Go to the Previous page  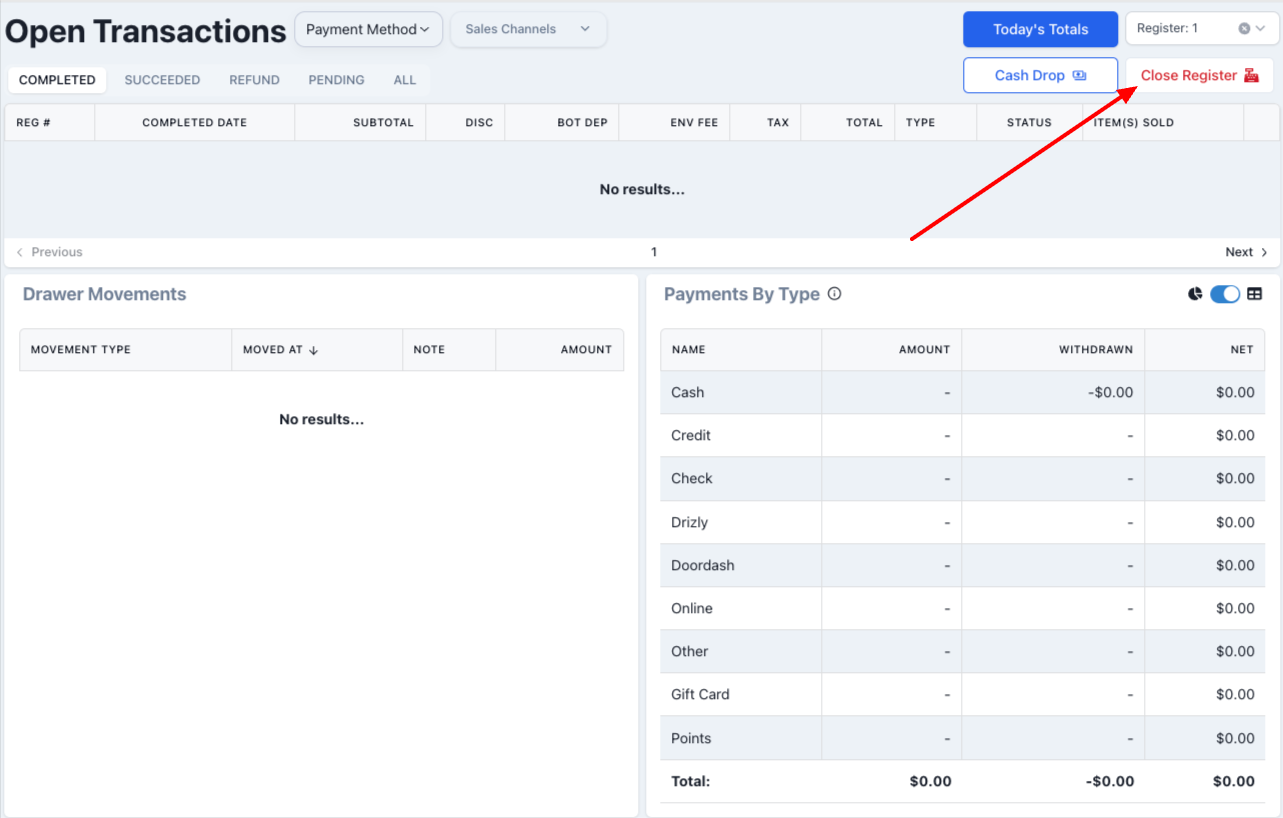pos(50,252)
